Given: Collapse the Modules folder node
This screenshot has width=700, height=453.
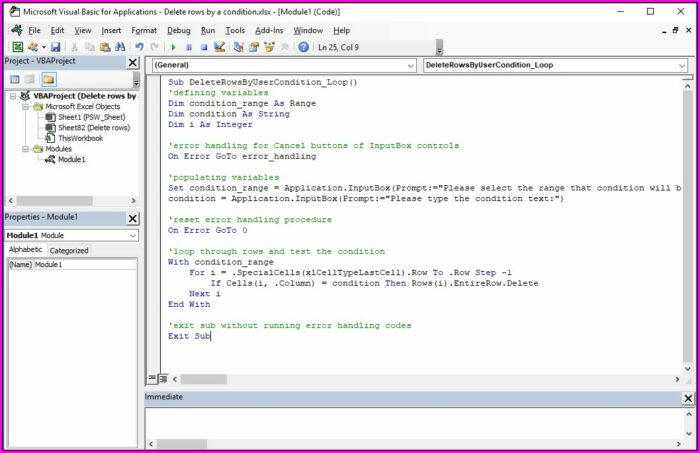Looking at the screenshot, I should point(25,149).
